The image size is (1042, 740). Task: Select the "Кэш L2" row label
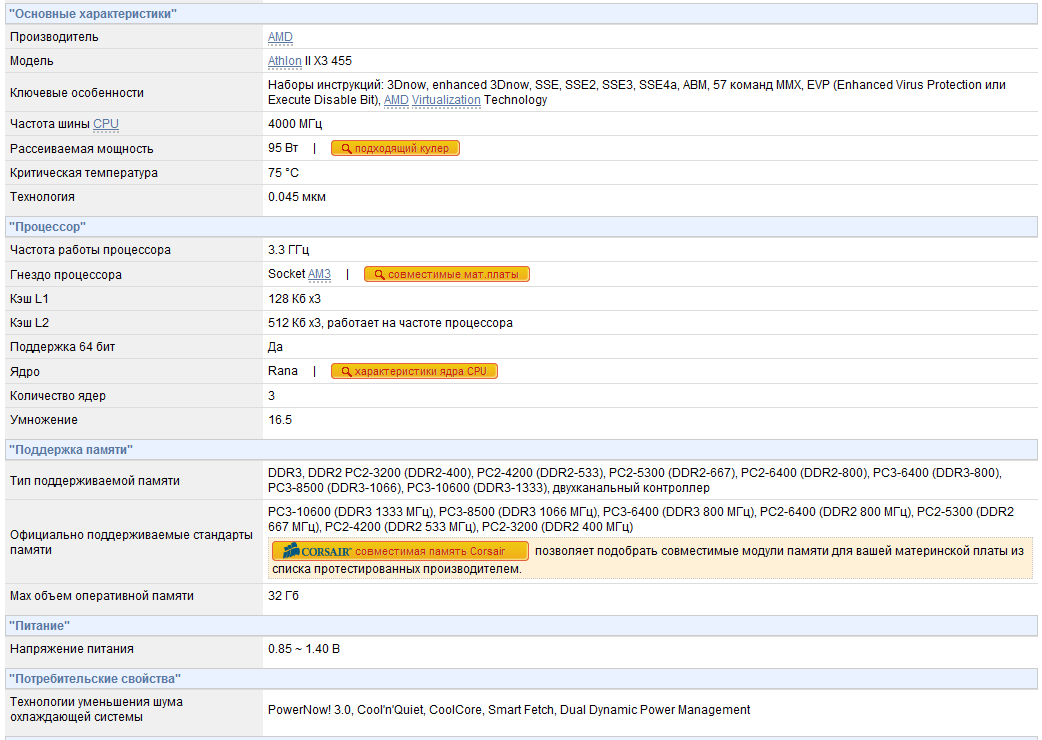pyautogui.click(x=29, y=323)
